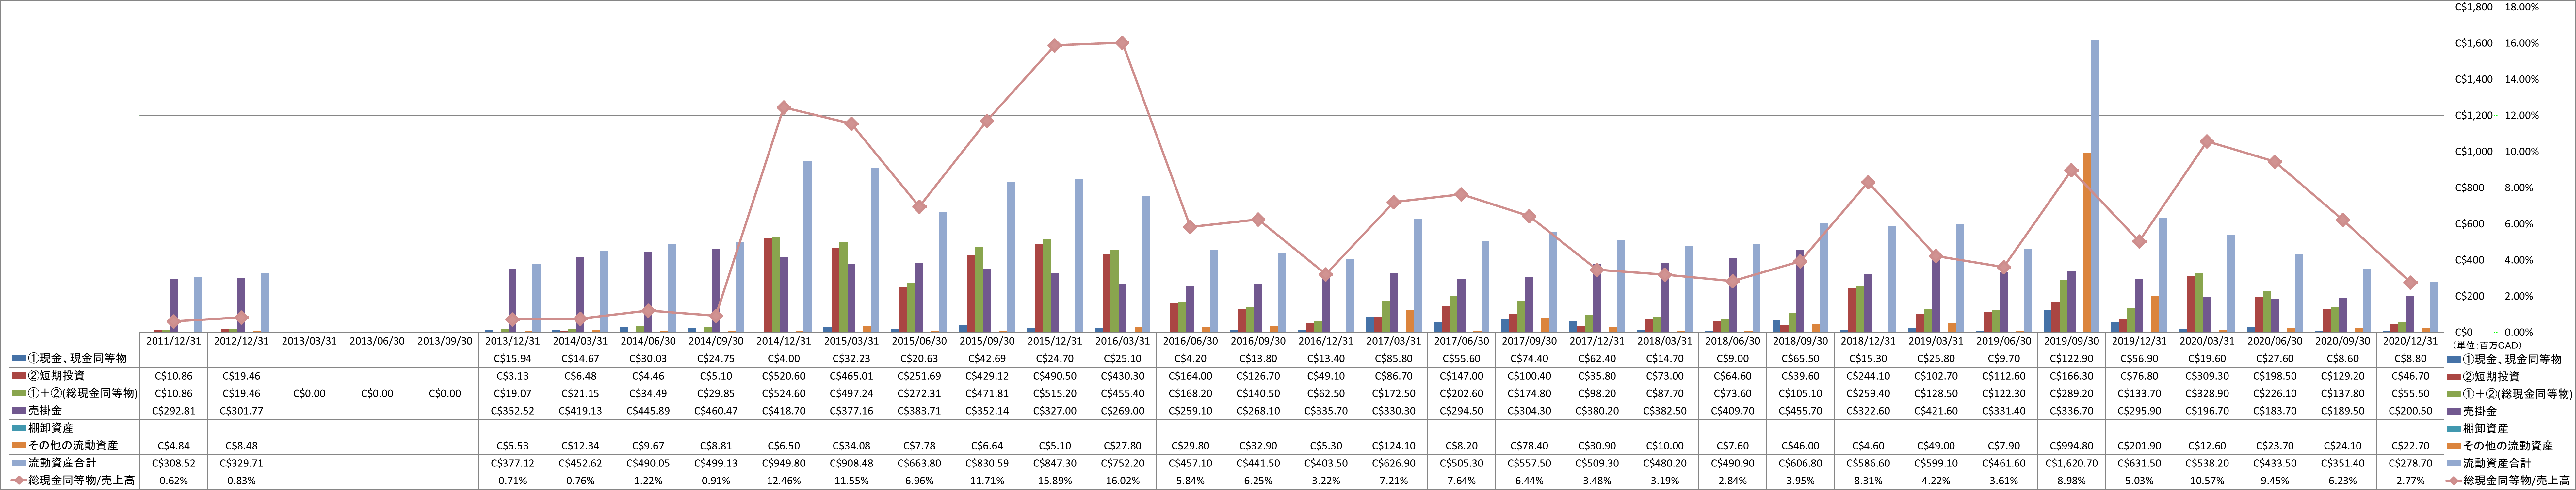Click the cell with value 16.02%

(x=1122, y=481)
